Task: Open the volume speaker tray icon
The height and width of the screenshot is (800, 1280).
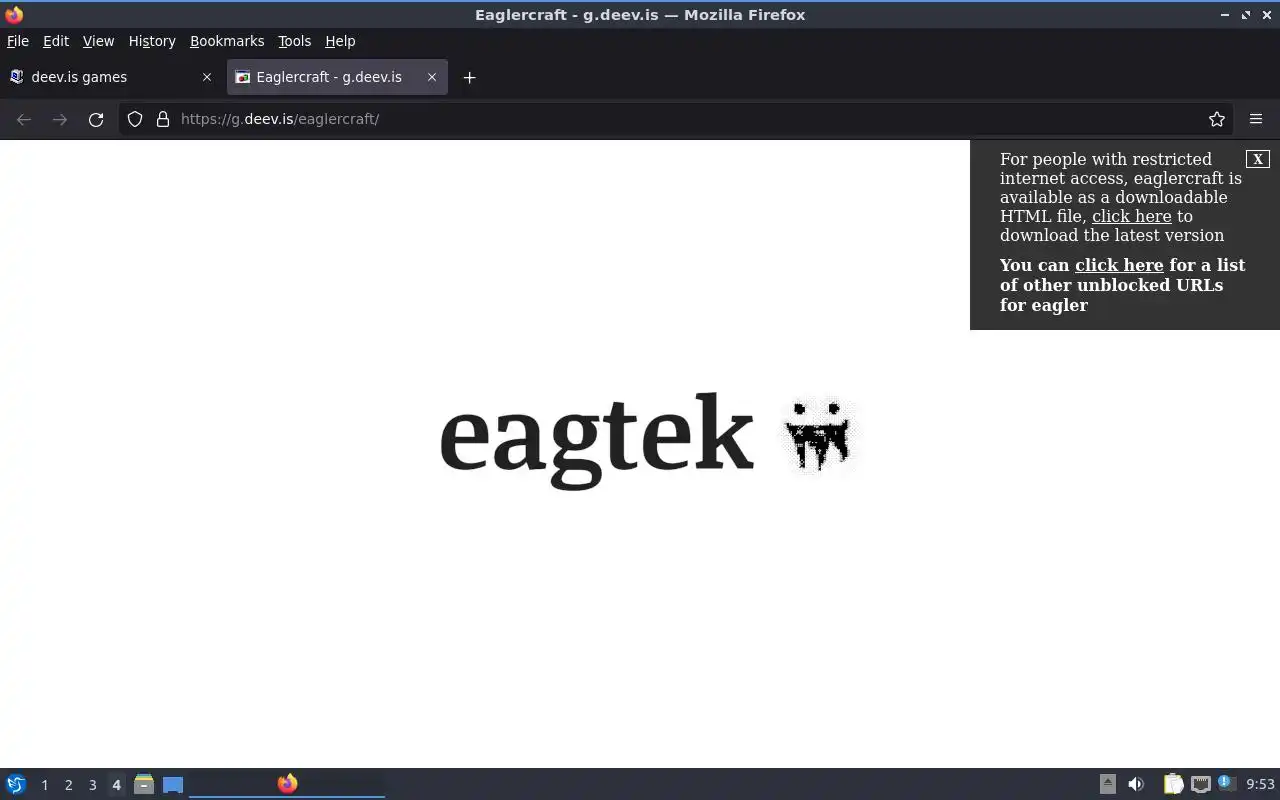Action: [1136, 784]
